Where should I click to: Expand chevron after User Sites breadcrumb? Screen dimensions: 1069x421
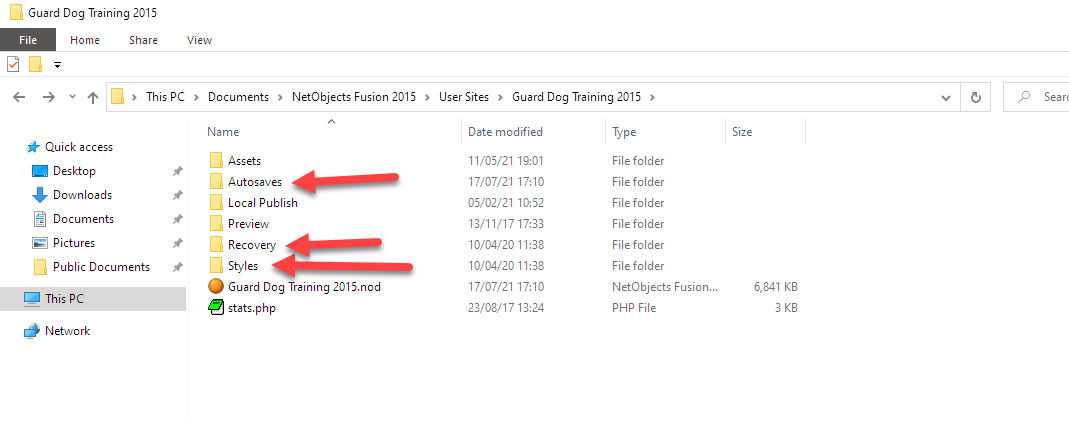click(501, 97)
